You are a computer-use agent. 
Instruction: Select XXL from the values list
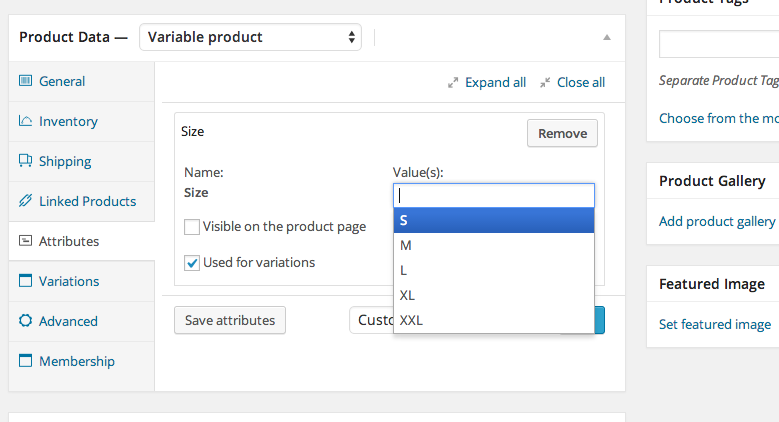(494, 320)
